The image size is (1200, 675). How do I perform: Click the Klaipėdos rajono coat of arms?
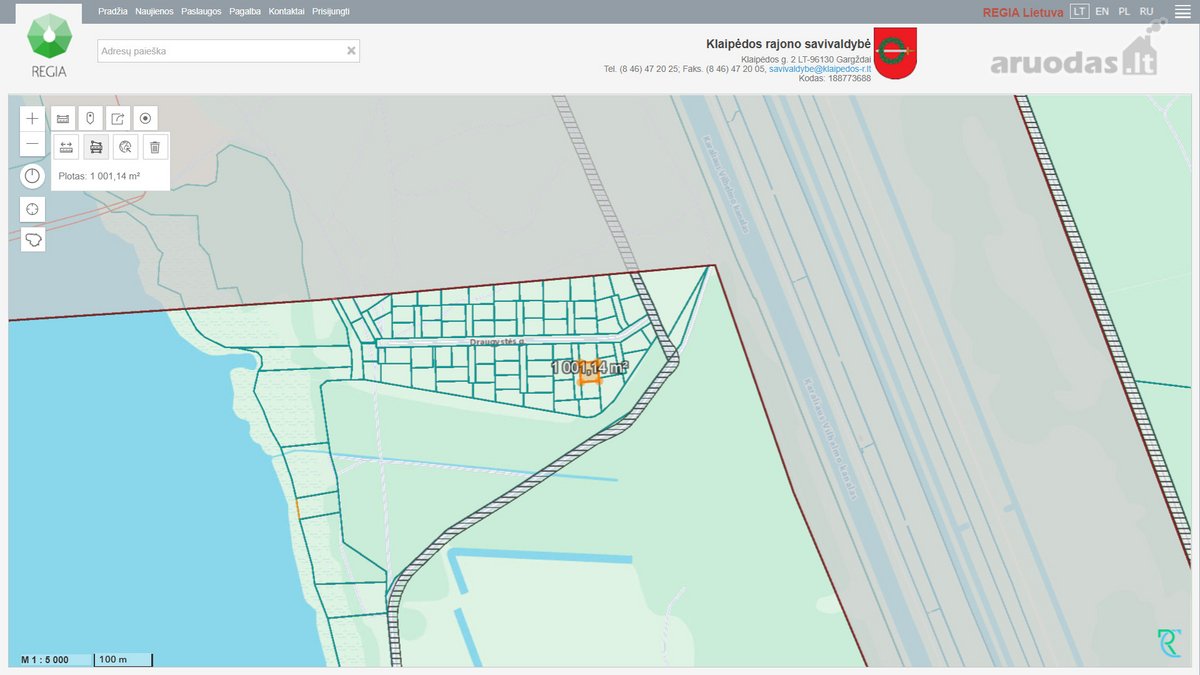(895, 53)
